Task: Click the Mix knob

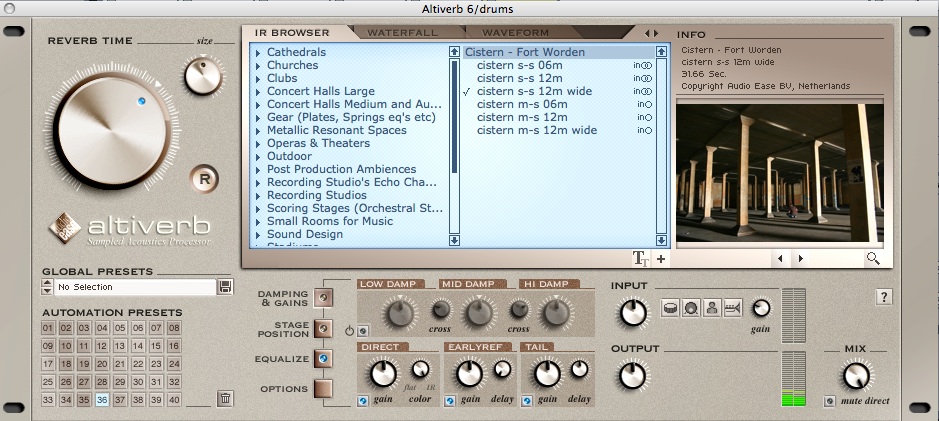Action: point(856,376)
